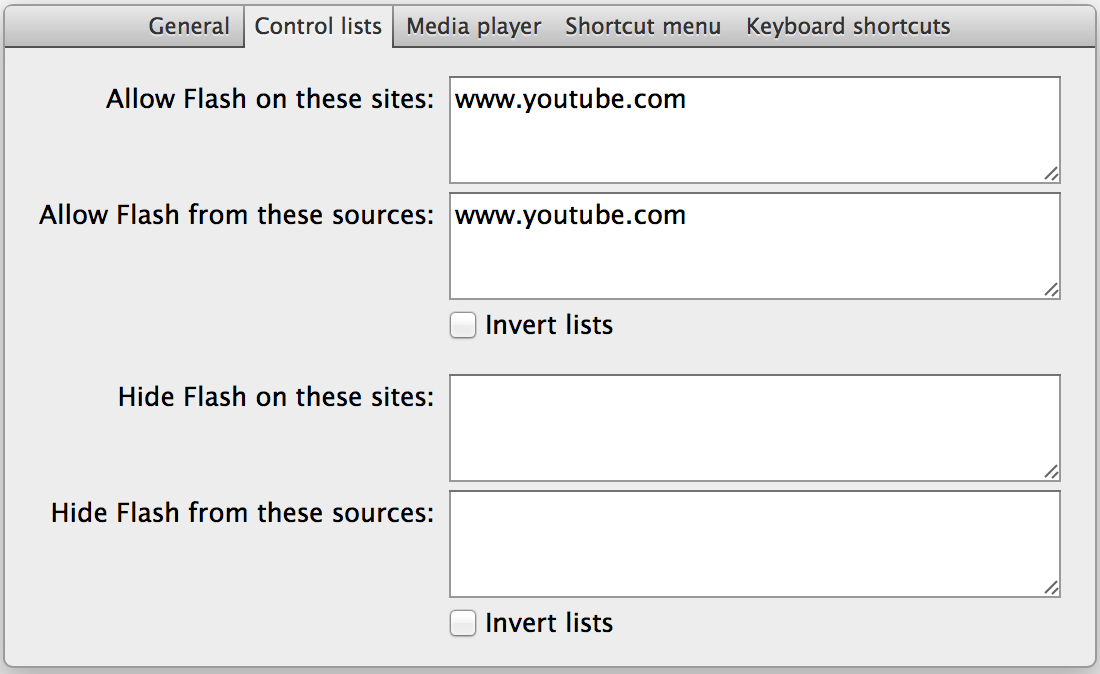
Task: Tick the Invert lists checkbox below Hide Flash sources
Action: coord(463,623)
